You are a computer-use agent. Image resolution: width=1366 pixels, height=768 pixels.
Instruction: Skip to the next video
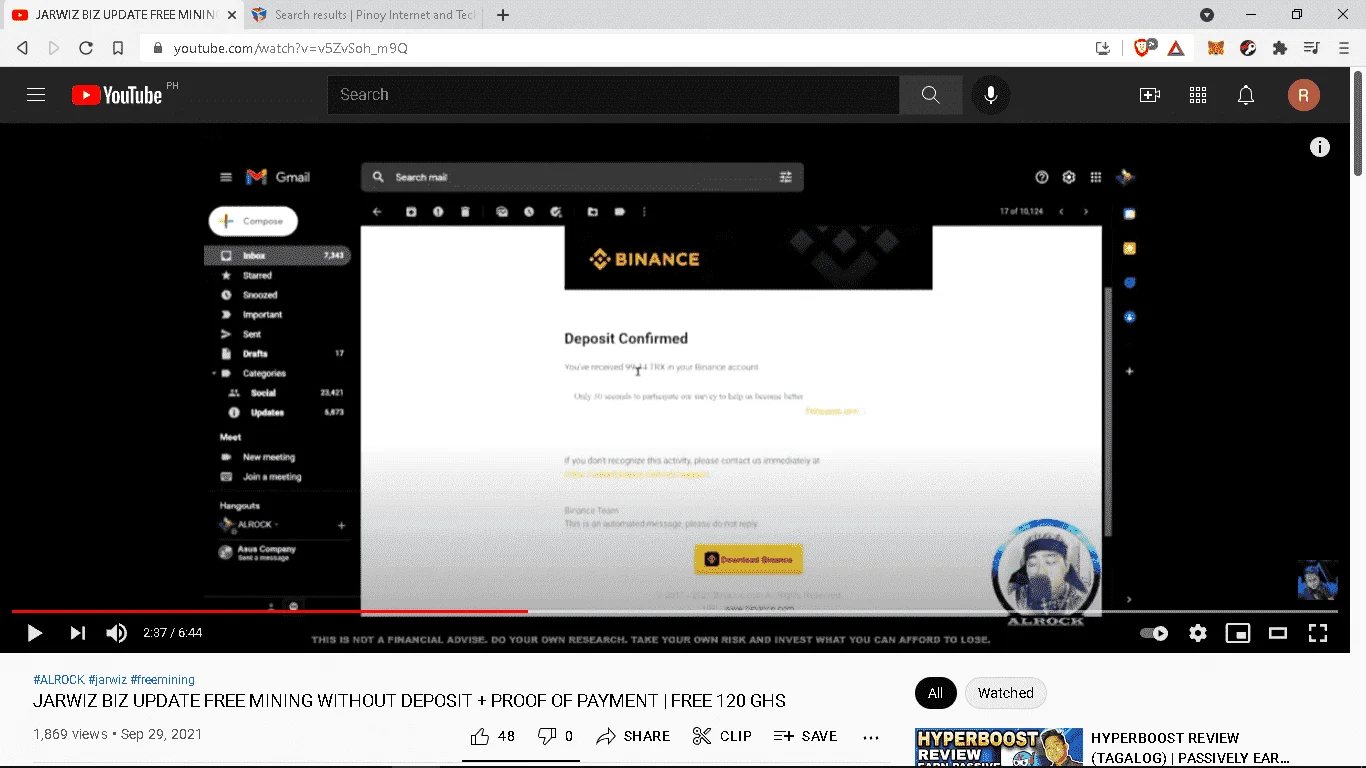pyautogui.click(x=77, y=633)
